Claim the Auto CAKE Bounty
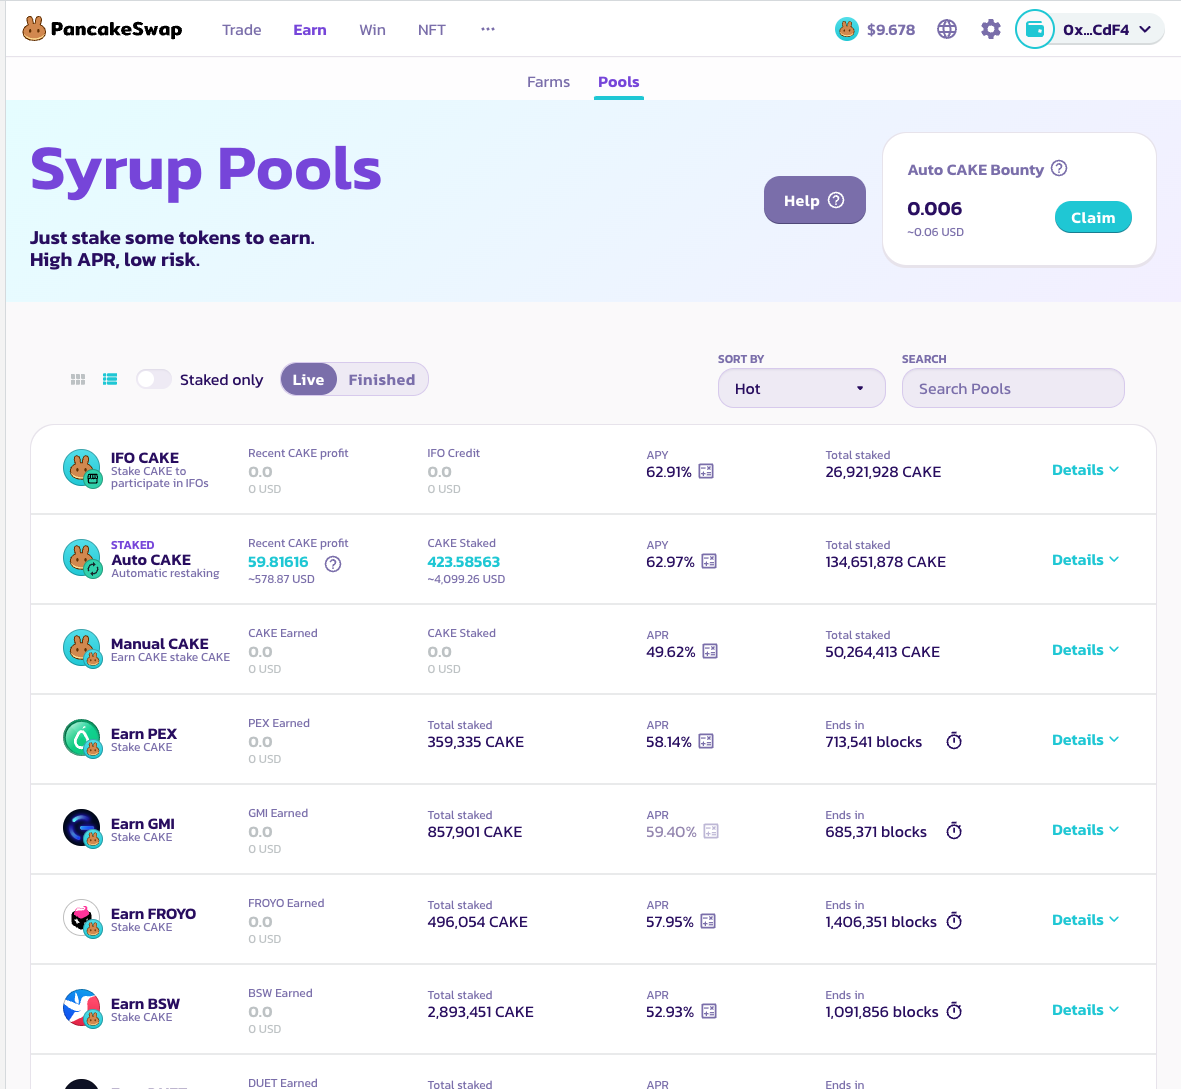The height and width of the screenshot is (1089, 1181). 1093,217
